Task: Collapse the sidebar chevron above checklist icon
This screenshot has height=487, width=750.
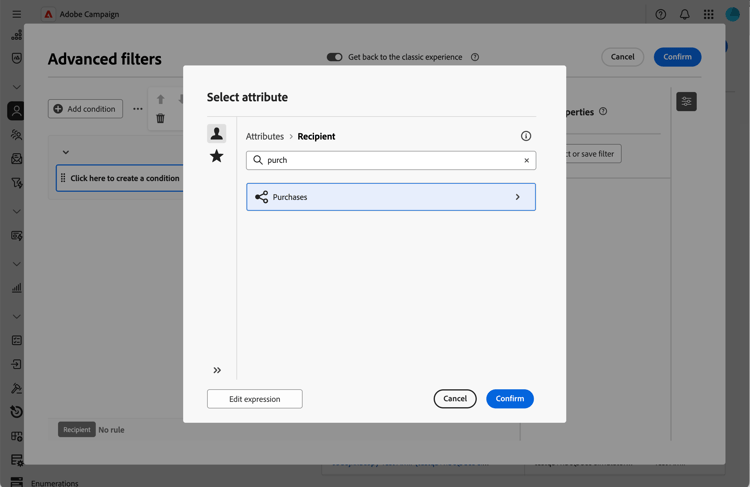Action: (17, 317)
